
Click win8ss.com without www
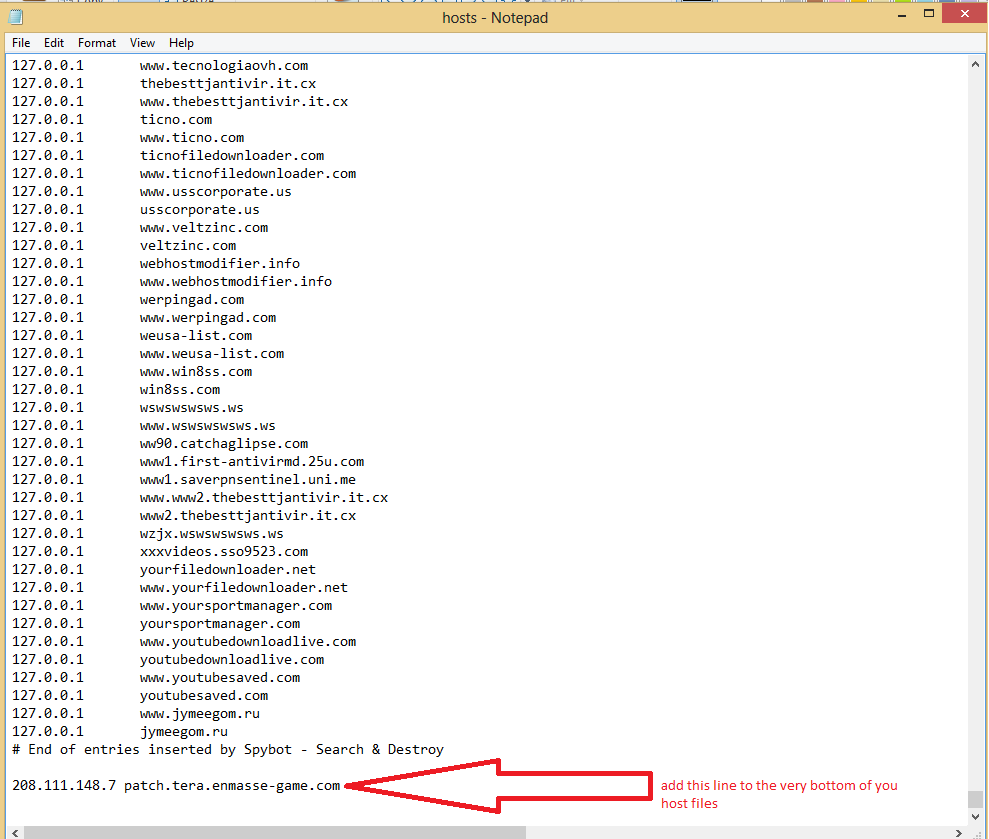click(180, 390)
